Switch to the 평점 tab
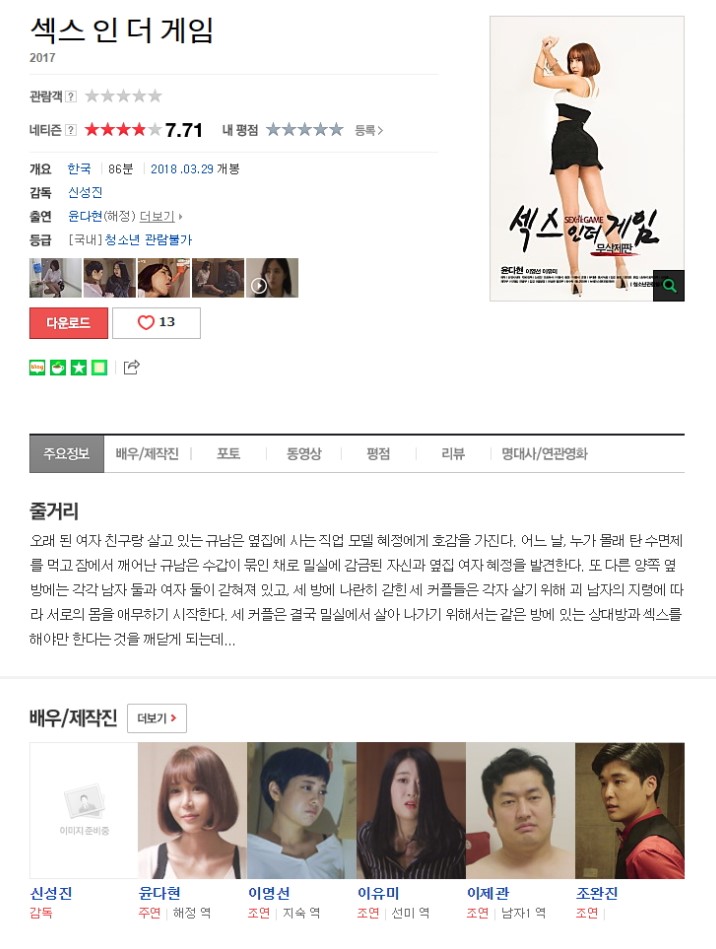 [378, 454]
